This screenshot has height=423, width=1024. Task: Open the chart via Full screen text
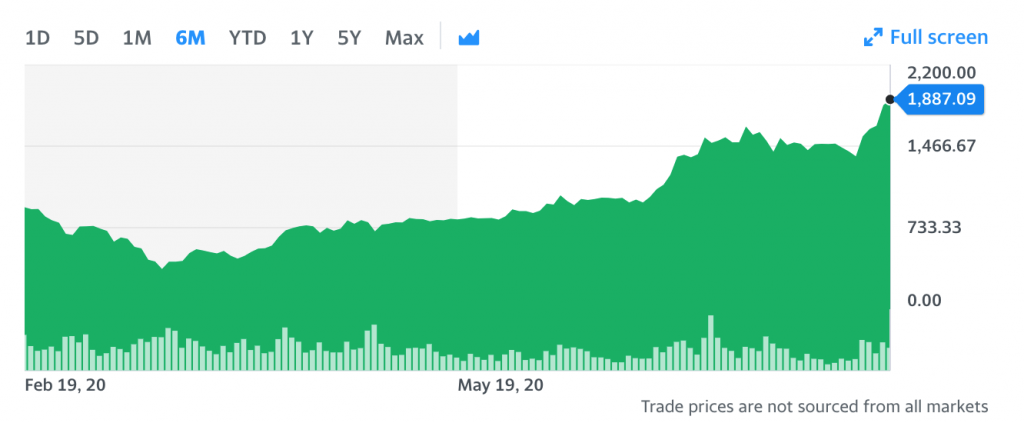[x=938, y=38]
